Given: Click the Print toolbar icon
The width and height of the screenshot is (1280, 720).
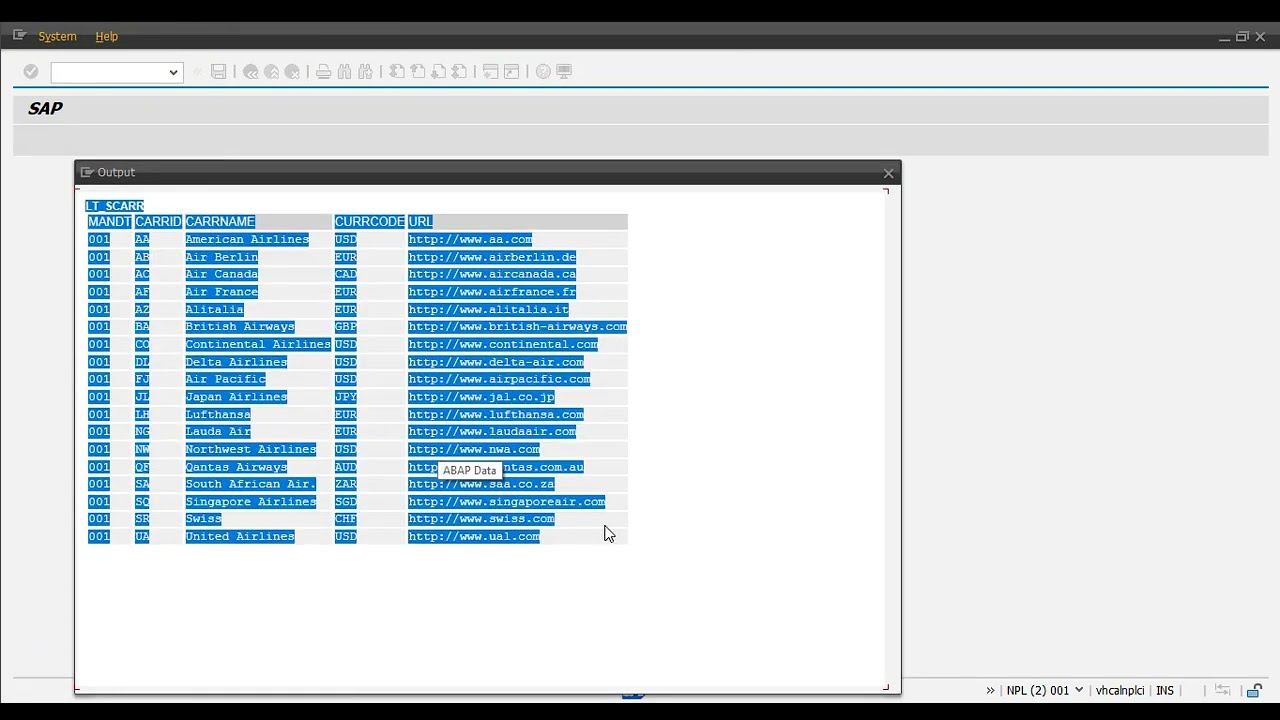Looking at the screenshot, I should pyautogui.click(x=324, y=72).
